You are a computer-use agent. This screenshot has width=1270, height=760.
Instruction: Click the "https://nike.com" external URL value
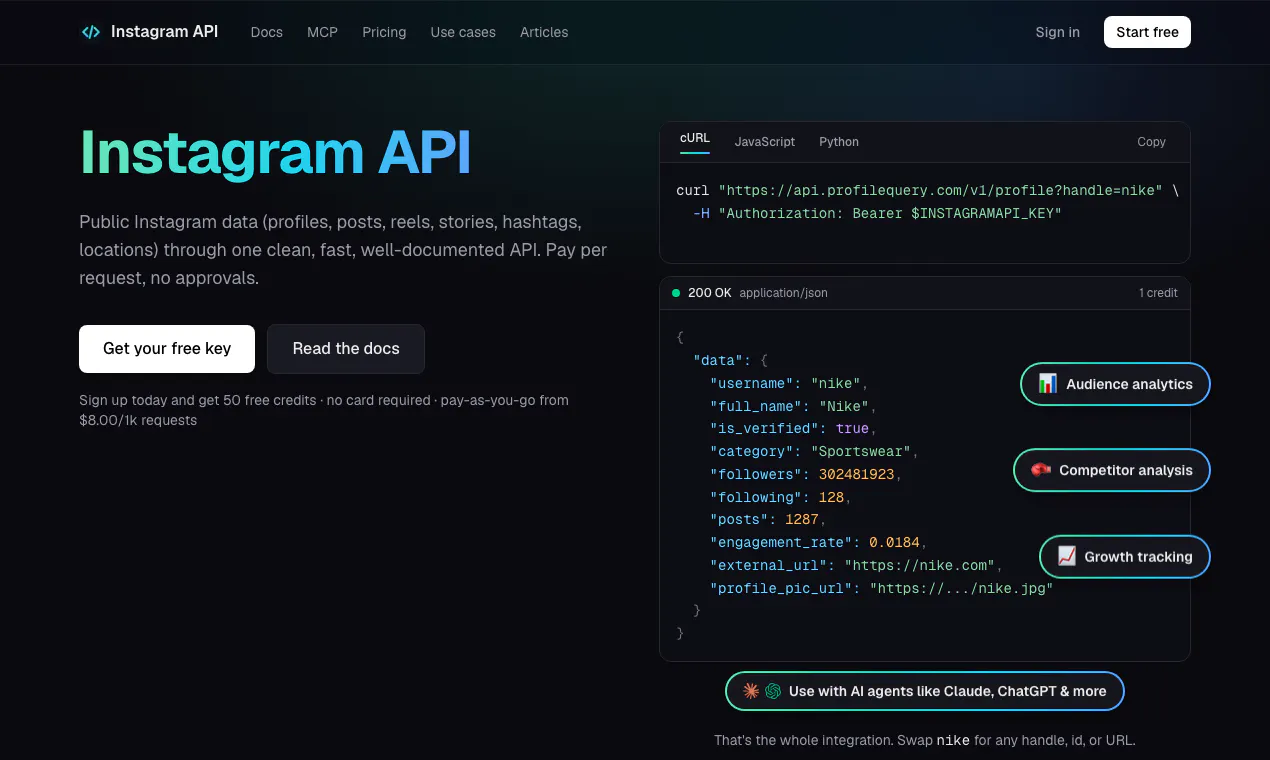click(920, 565)
